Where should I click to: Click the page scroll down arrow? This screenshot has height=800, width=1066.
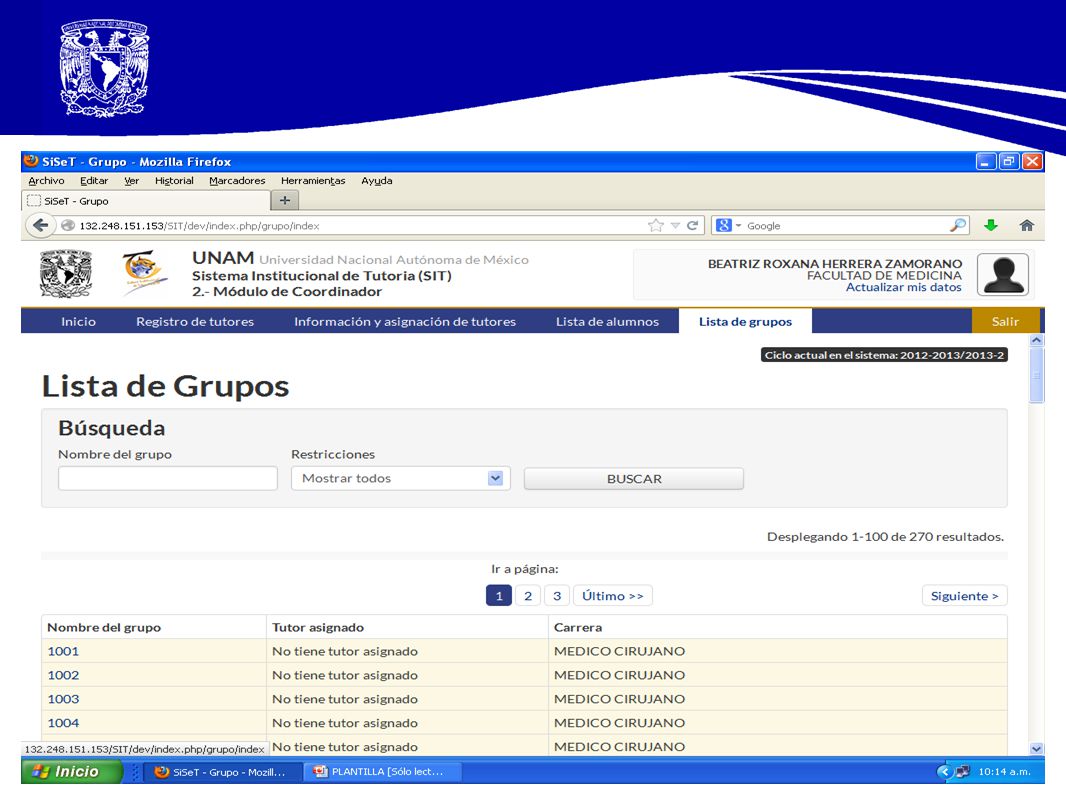coord(1036,748)
